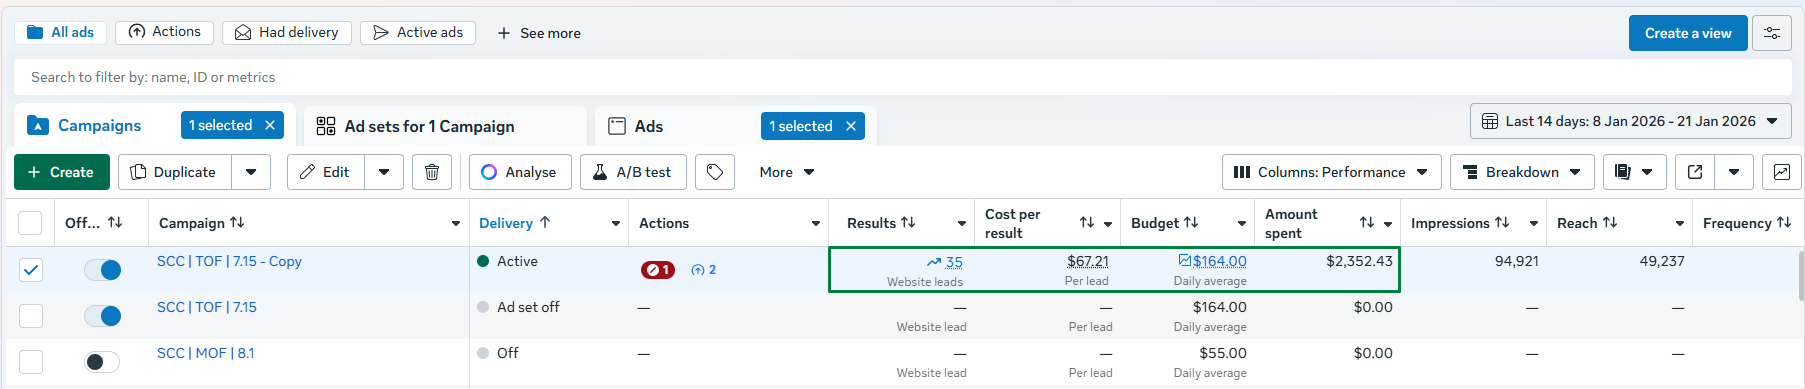1805x389 pixels.
Task: Sort by Cost per result arrows
Action: coord(1087,223)
